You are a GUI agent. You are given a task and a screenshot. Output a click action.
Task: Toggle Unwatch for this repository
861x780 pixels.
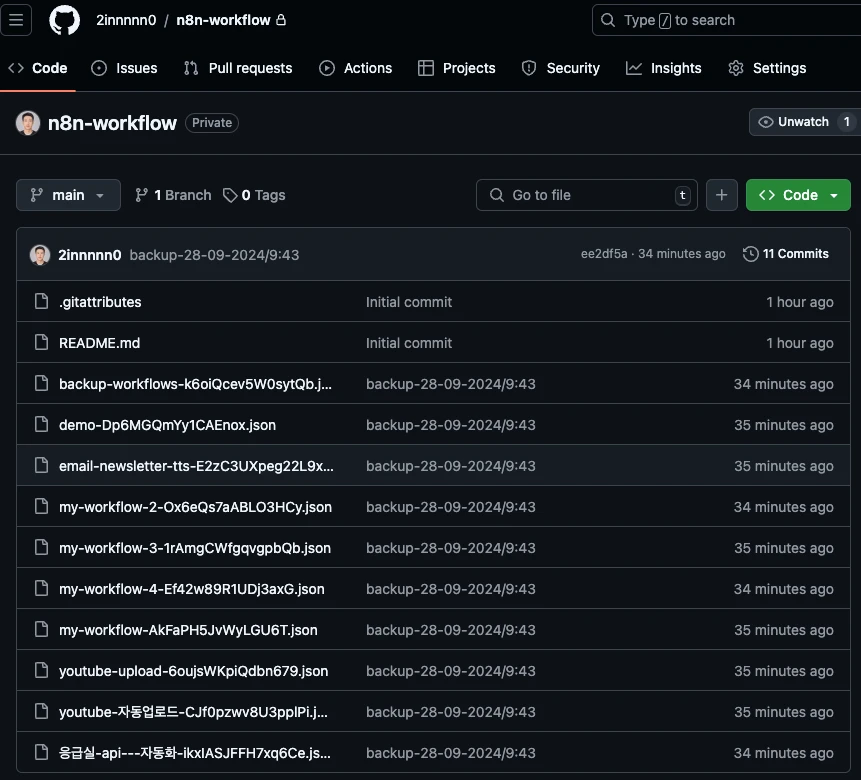coord(804,122)
